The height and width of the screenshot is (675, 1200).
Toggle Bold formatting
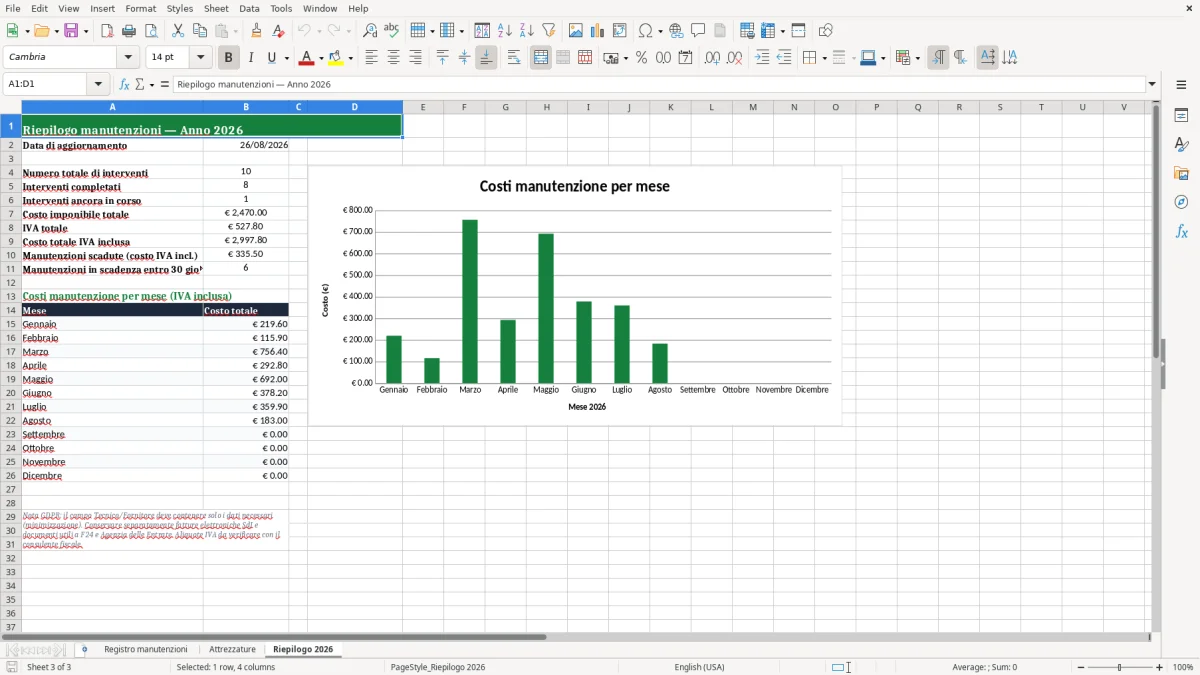tap(229, 58)
